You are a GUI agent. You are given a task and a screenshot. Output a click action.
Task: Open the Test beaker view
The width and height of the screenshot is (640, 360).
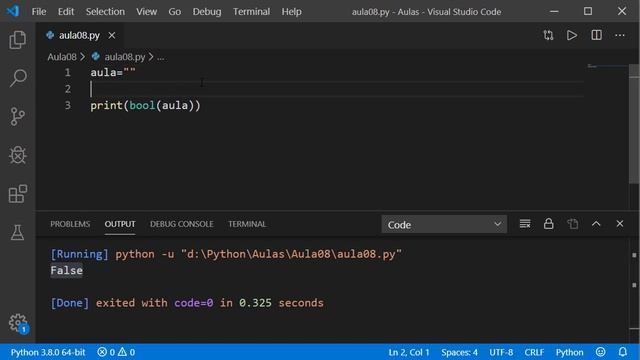click(18, 232)
